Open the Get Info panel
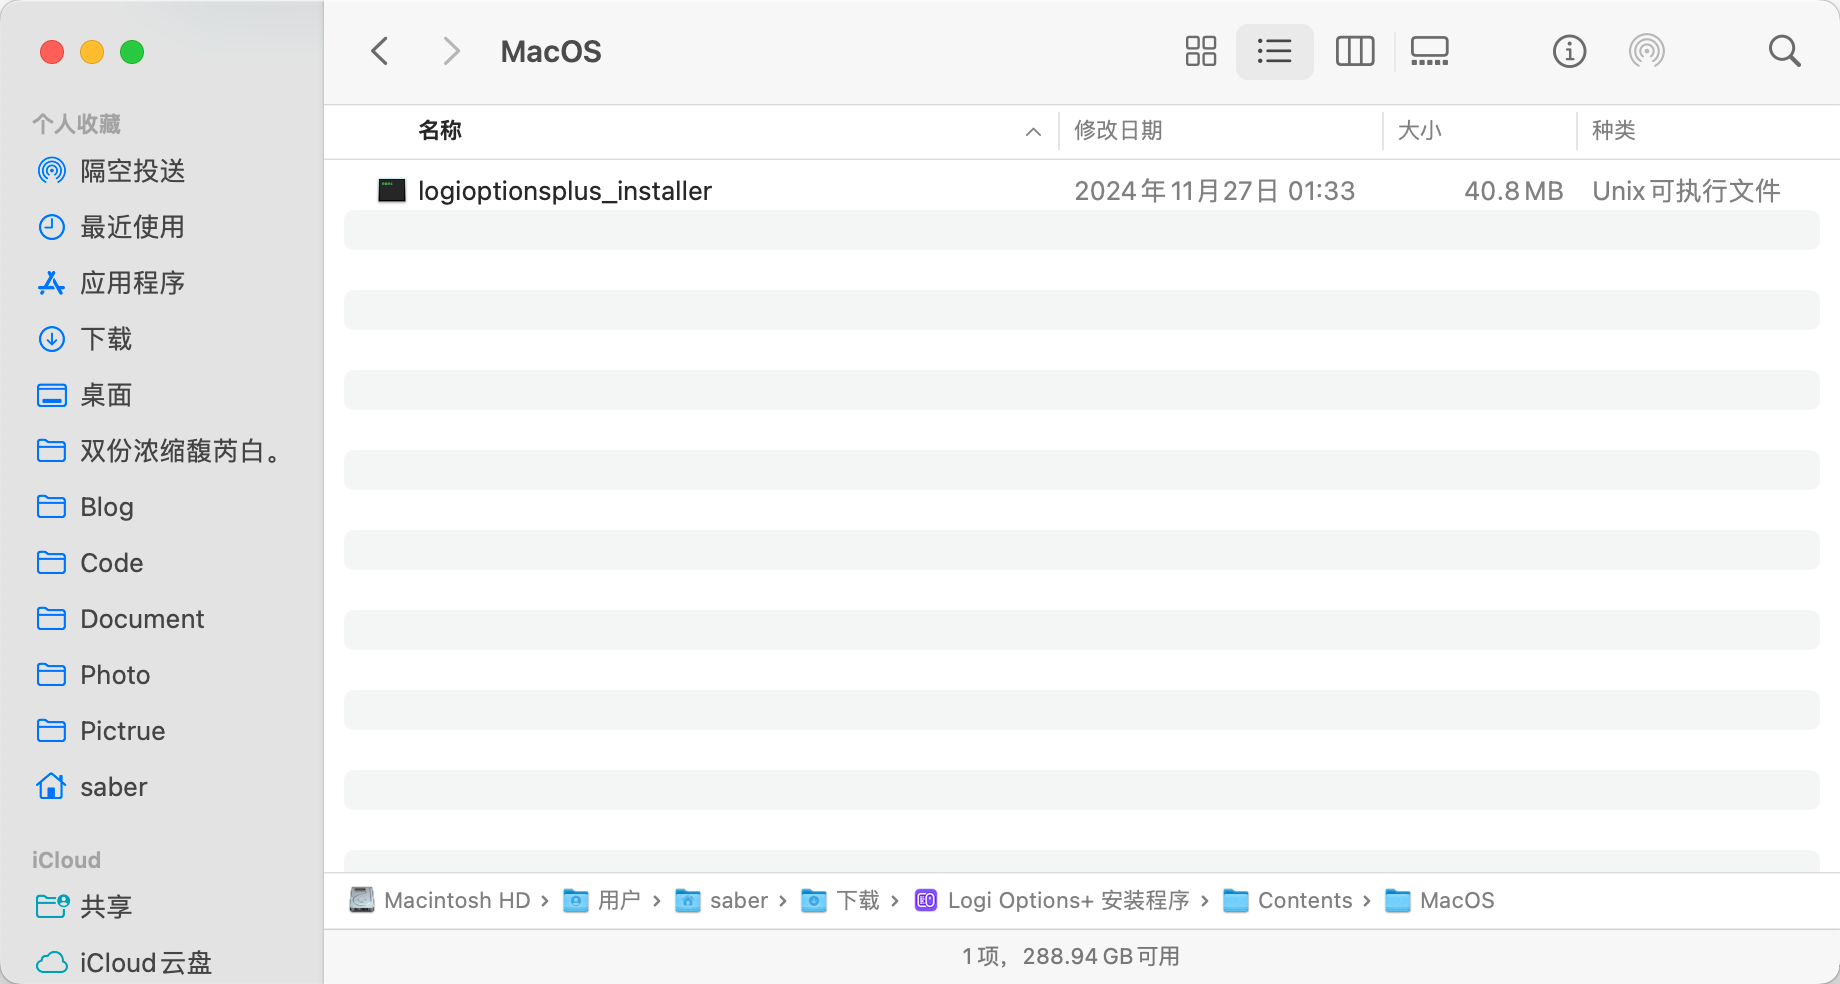Image resolution: width=1840 pixels, height=984 pixels. [x=1569, y=51]
